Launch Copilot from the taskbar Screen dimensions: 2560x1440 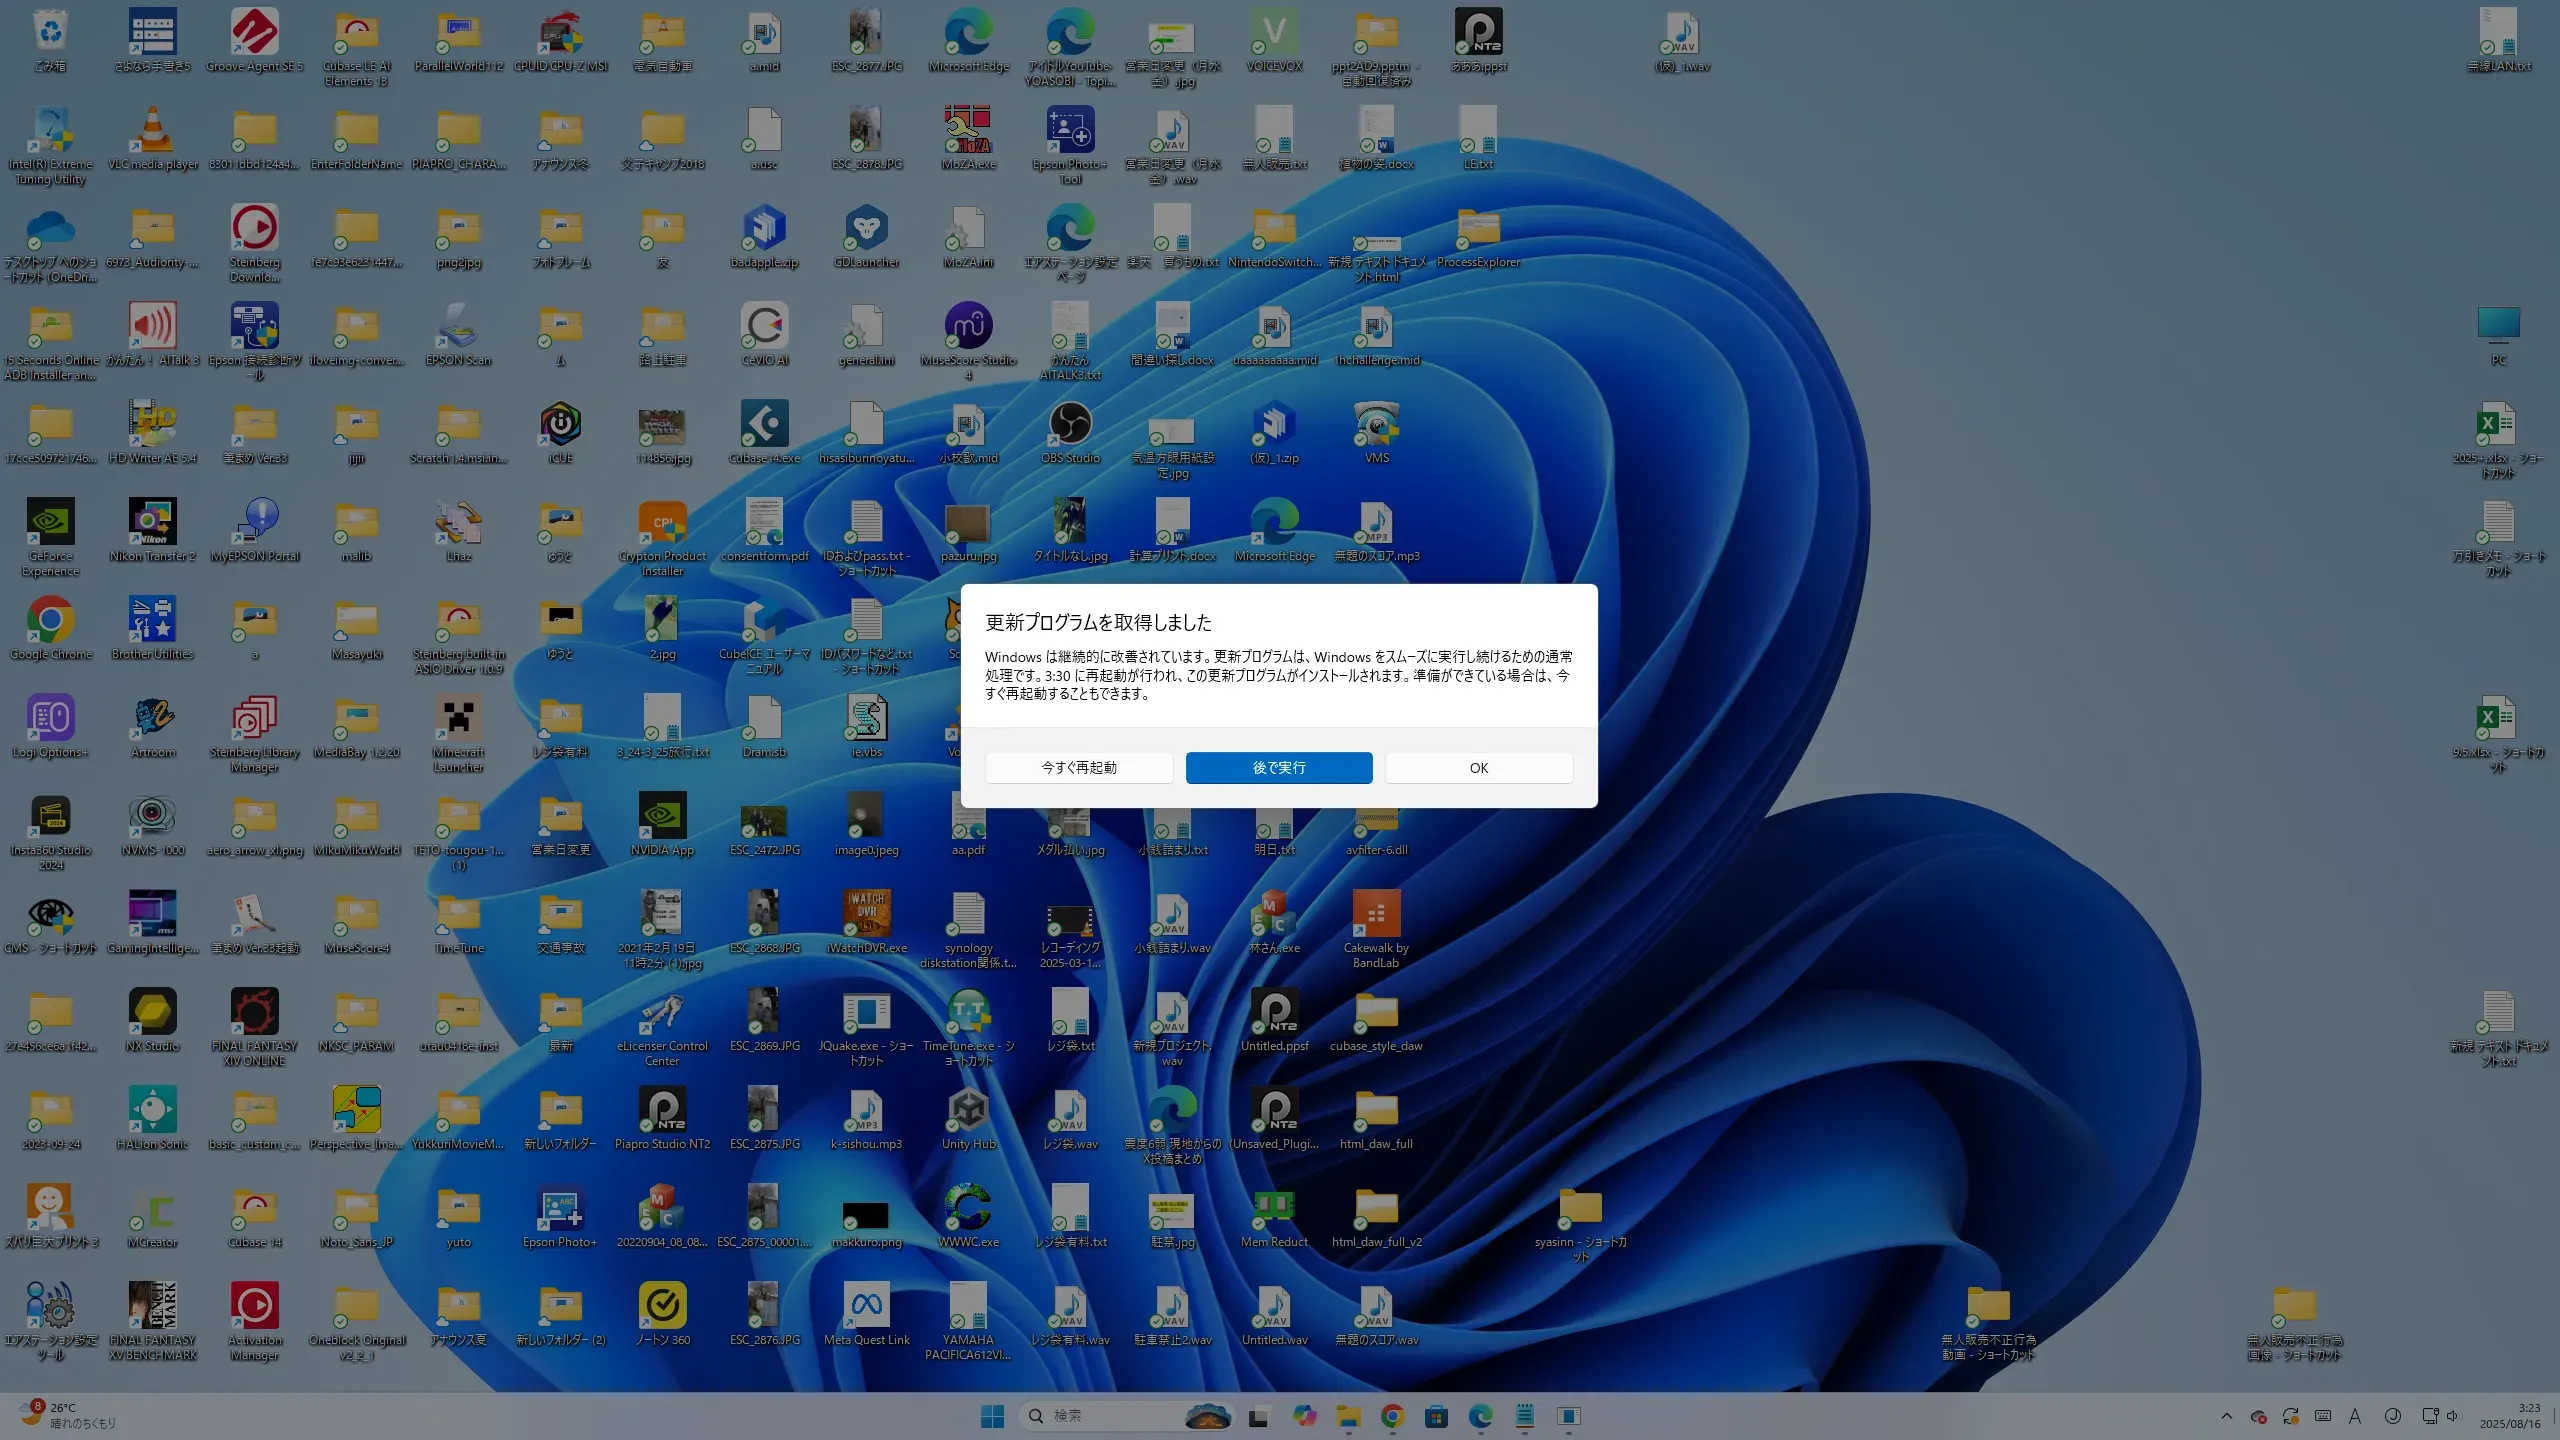1304,1416
